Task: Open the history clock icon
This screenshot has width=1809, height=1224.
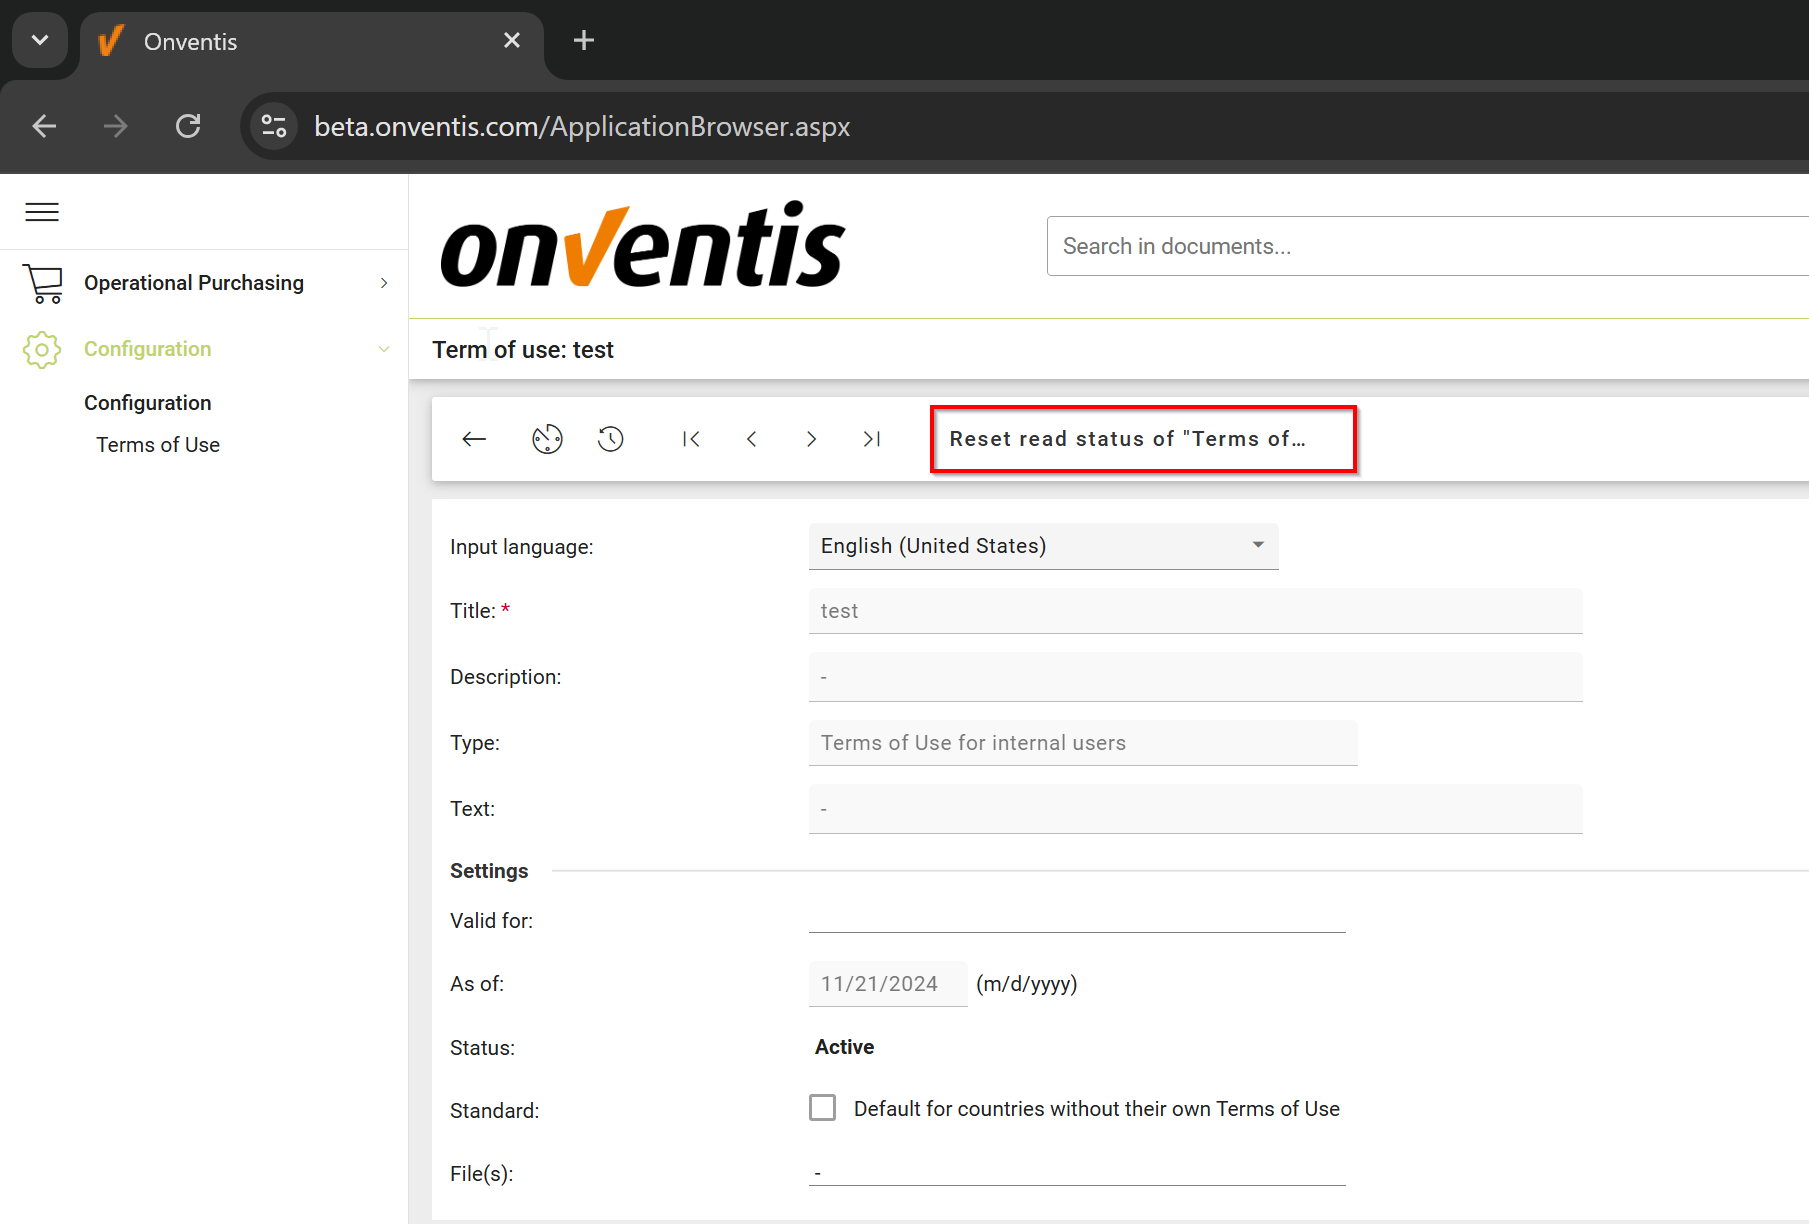Action: (611, 439)
